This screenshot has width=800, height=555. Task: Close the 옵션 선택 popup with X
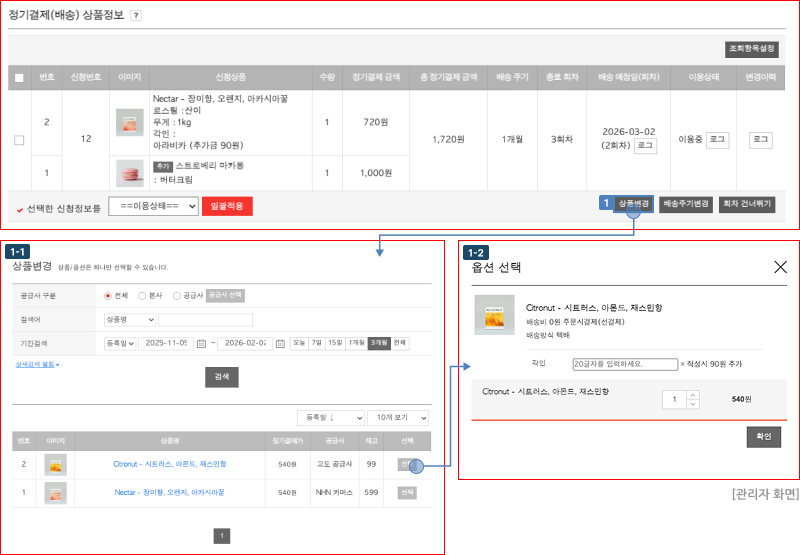point(780,267)
